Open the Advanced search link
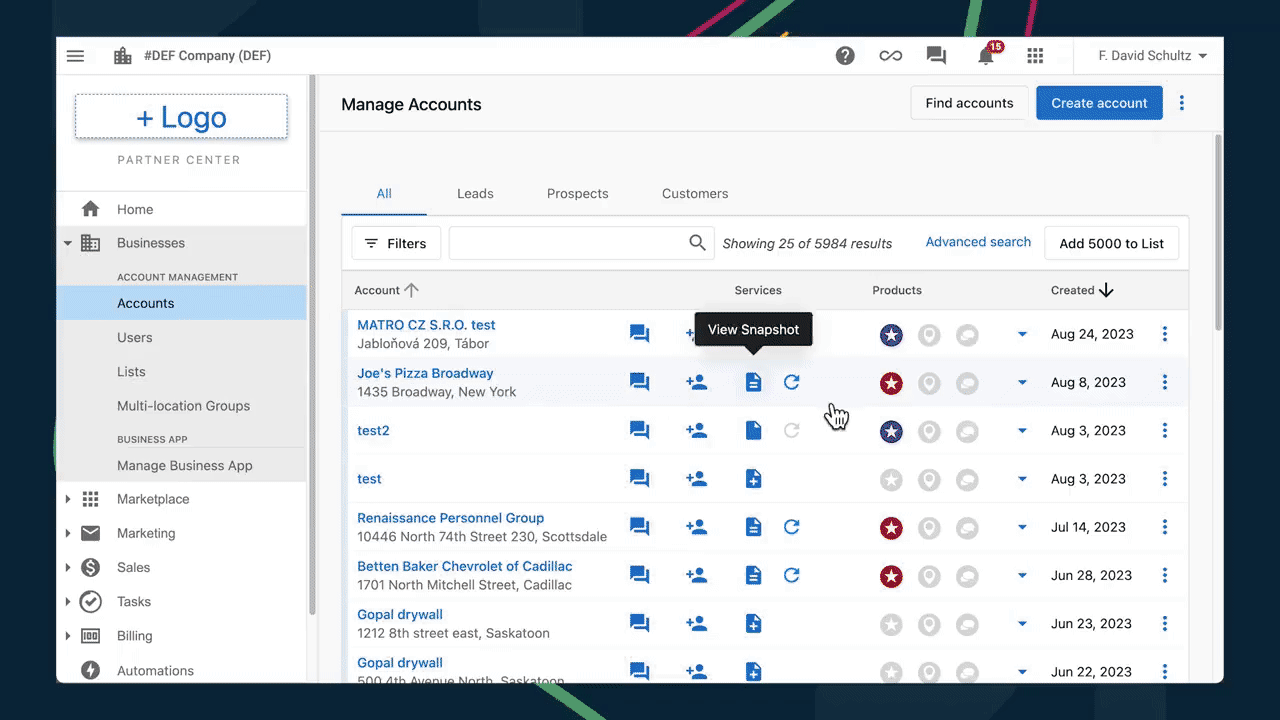The width and height of the screenshot is (1280, 720). point(978,242)
